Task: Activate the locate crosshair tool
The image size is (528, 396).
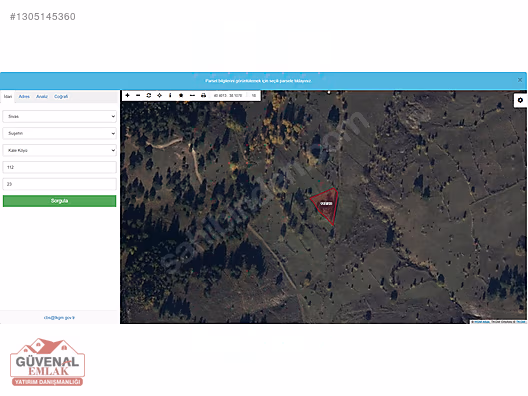Action: click(160, 95)
